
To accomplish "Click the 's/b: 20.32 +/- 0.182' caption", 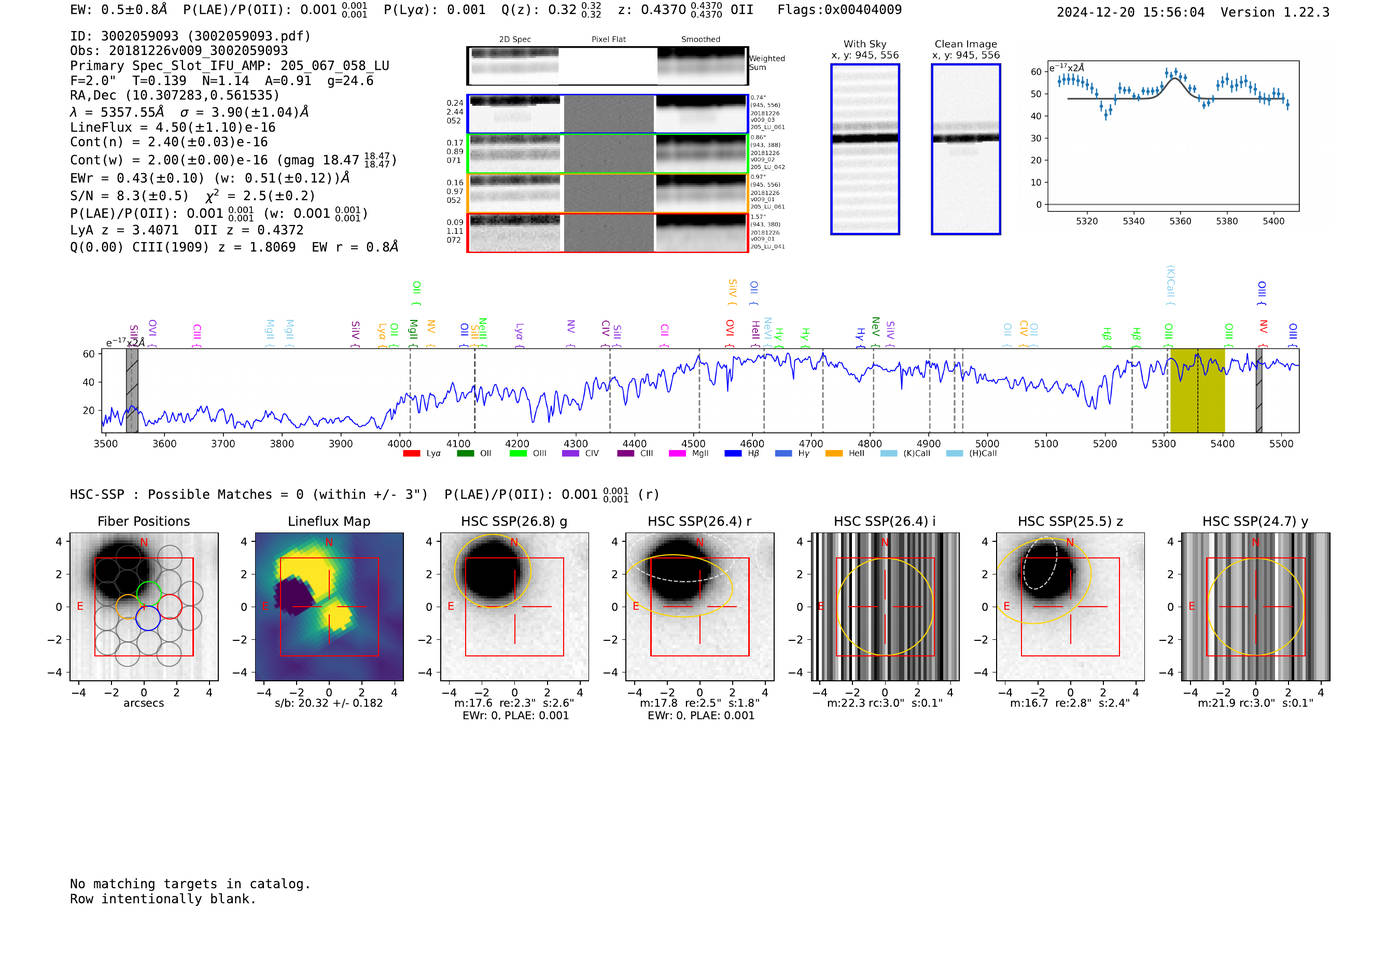I will point(329,703).
